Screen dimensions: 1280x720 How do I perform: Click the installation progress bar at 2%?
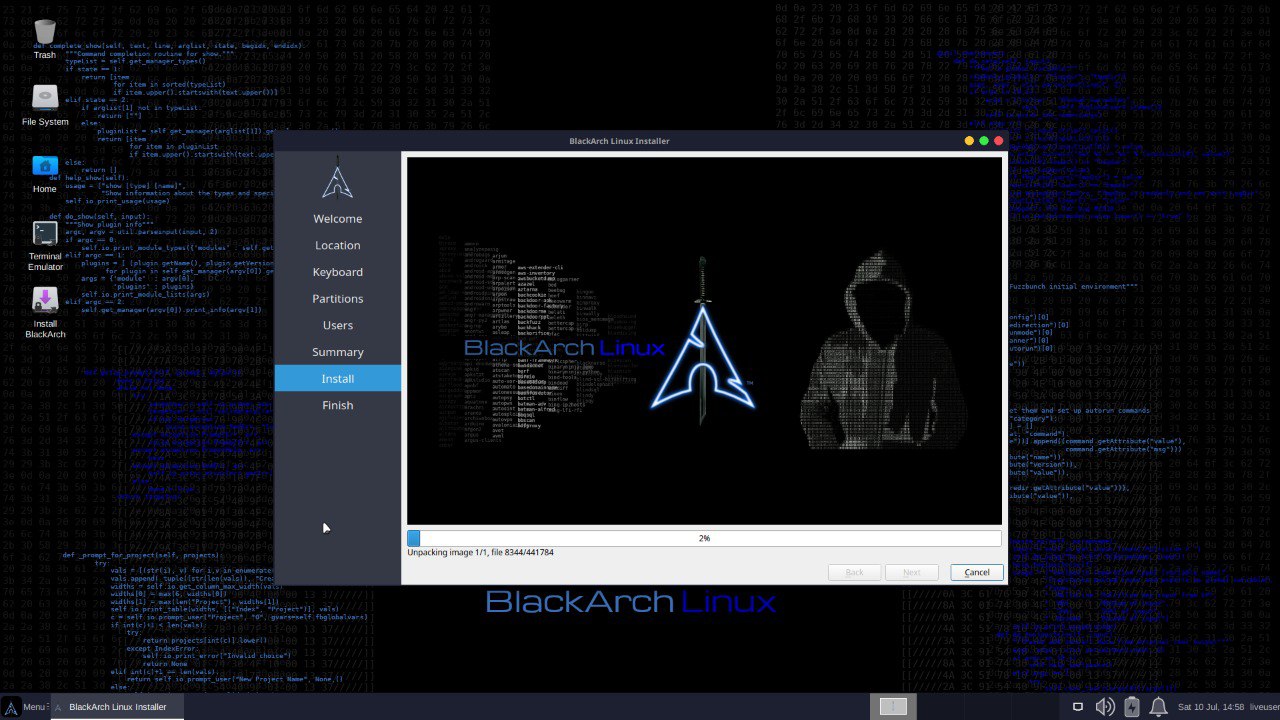704,538
